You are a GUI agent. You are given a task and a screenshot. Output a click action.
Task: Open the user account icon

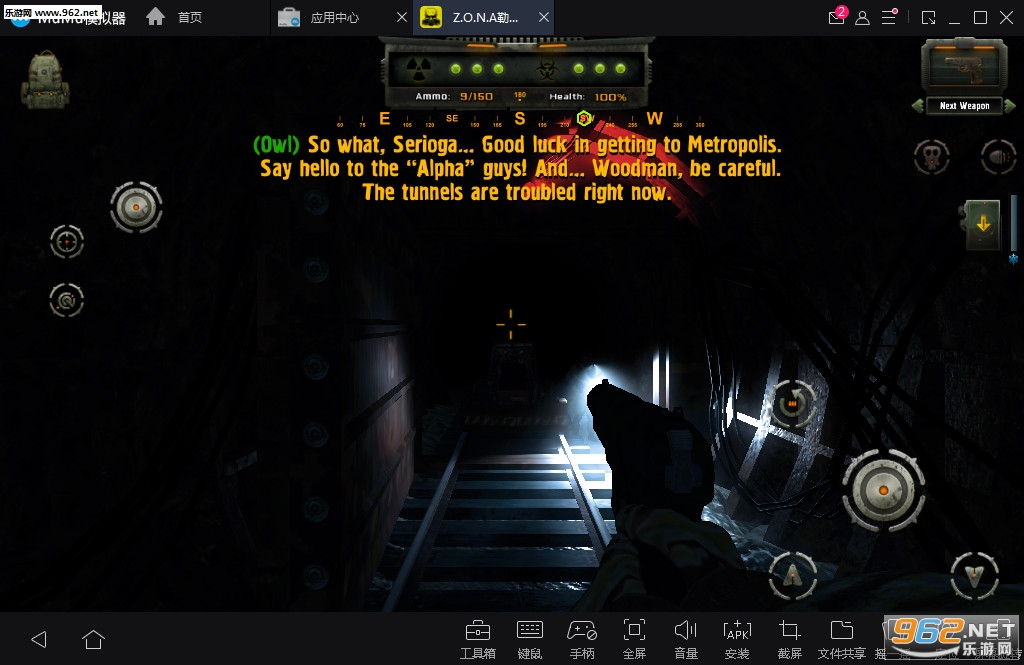pos(862,18)
